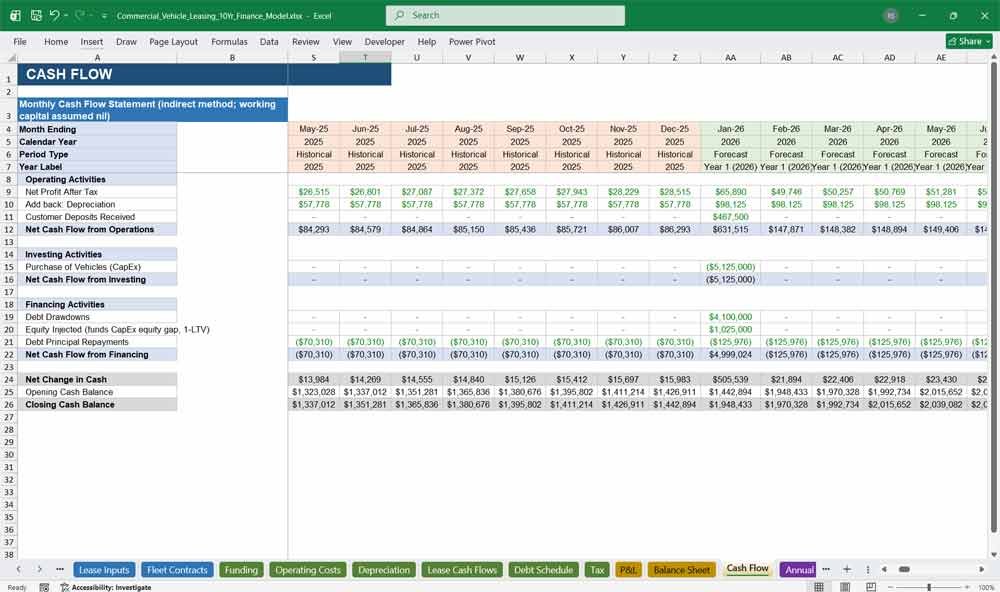Switch to the Home ribbon tab
The width and height of the screenshot is (1000, 592).
coord(56,41)
